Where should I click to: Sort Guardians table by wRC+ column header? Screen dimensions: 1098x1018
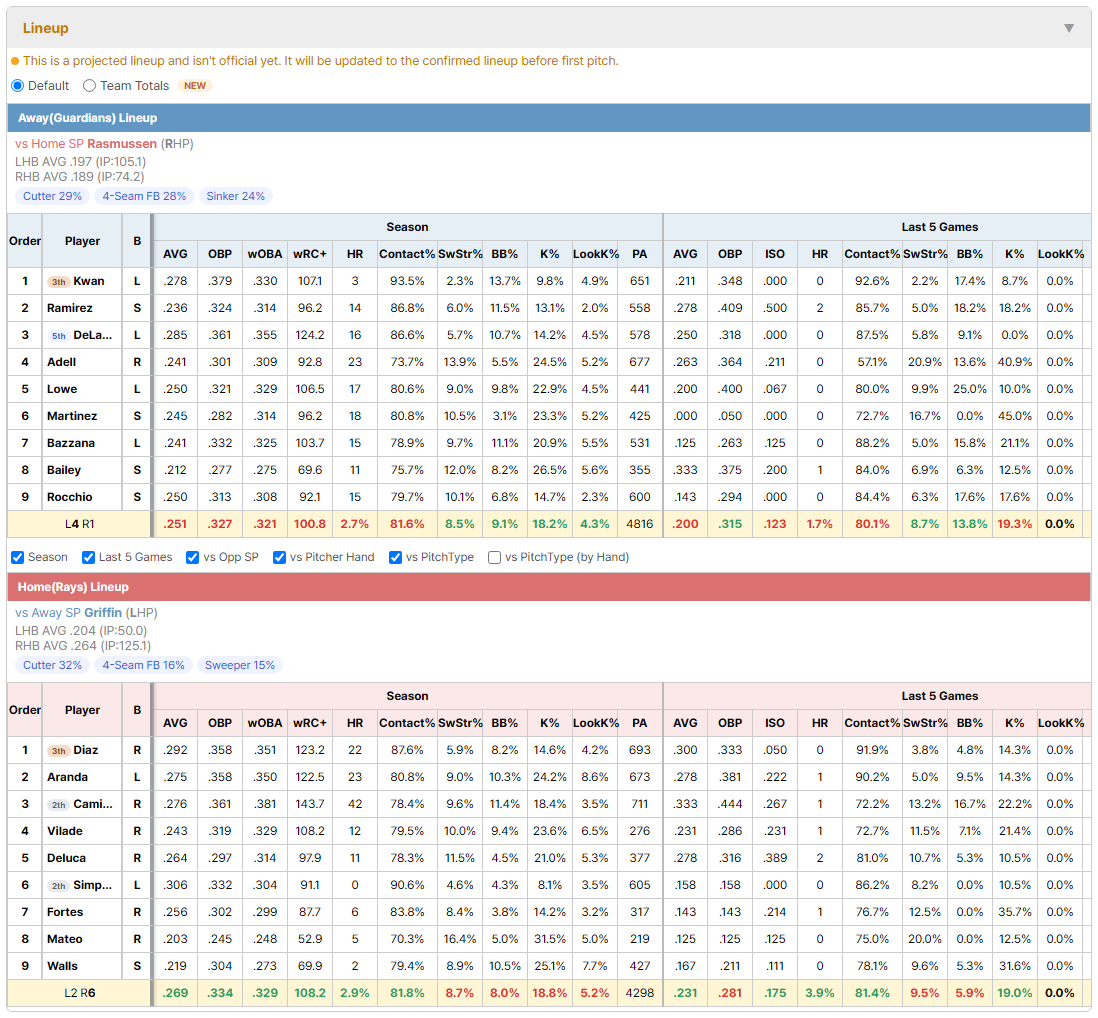[x=310, y=254]
